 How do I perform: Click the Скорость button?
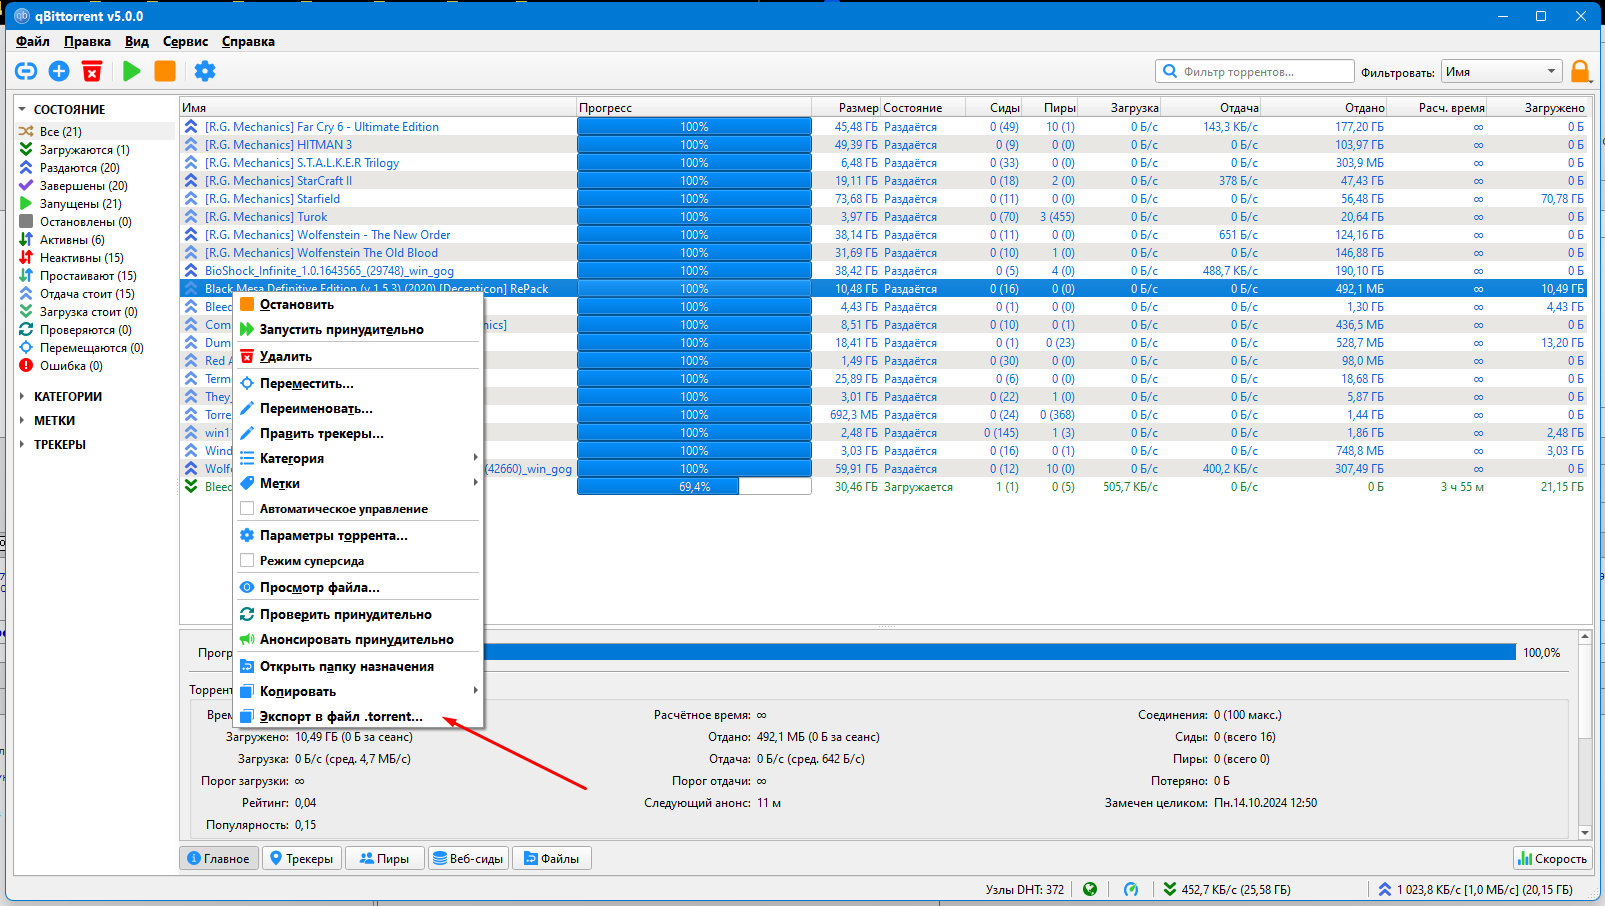pyautogui.click(x=1552, y=859)
